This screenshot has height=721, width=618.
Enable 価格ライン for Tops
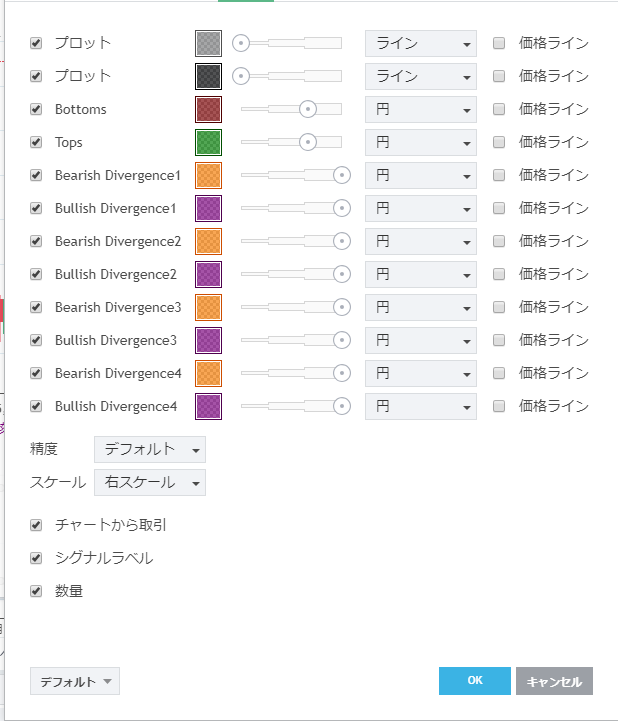pos(499,142)
